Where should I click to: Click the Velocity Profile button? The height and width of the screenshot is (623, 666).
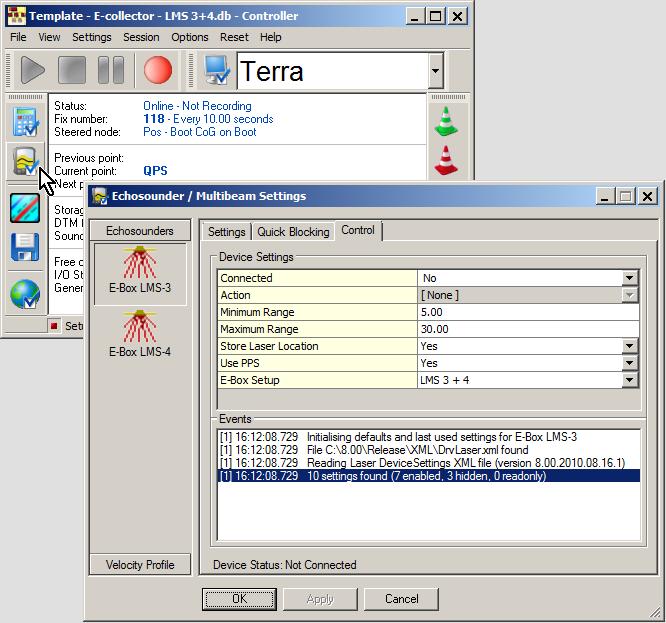pyautogui.click(x=140, y=565)
